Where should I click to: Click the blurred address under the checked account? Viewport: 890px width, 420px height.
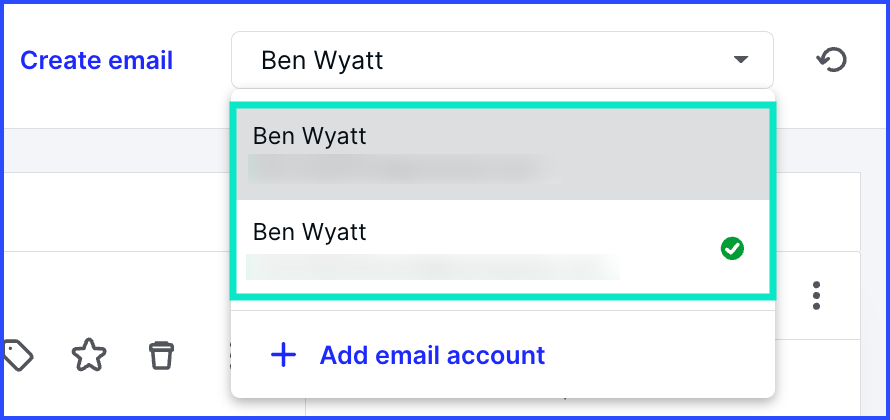[433, 267]
